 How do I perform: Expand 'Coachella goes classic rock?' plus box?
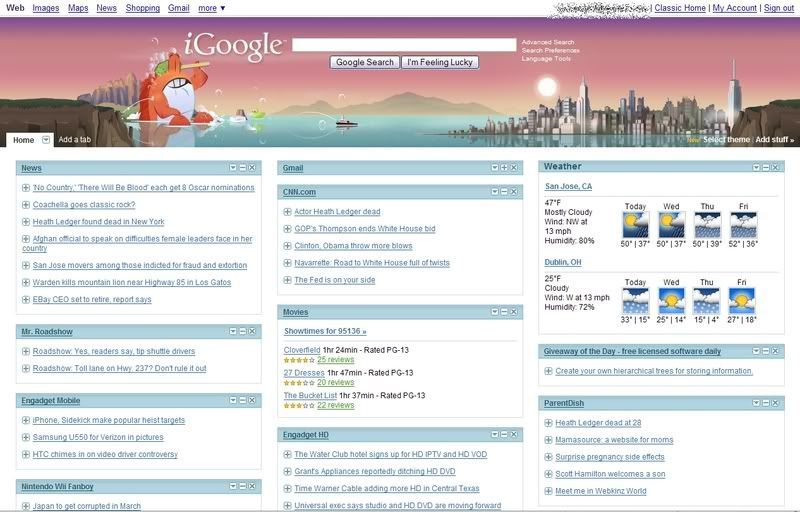click(26, 204)
